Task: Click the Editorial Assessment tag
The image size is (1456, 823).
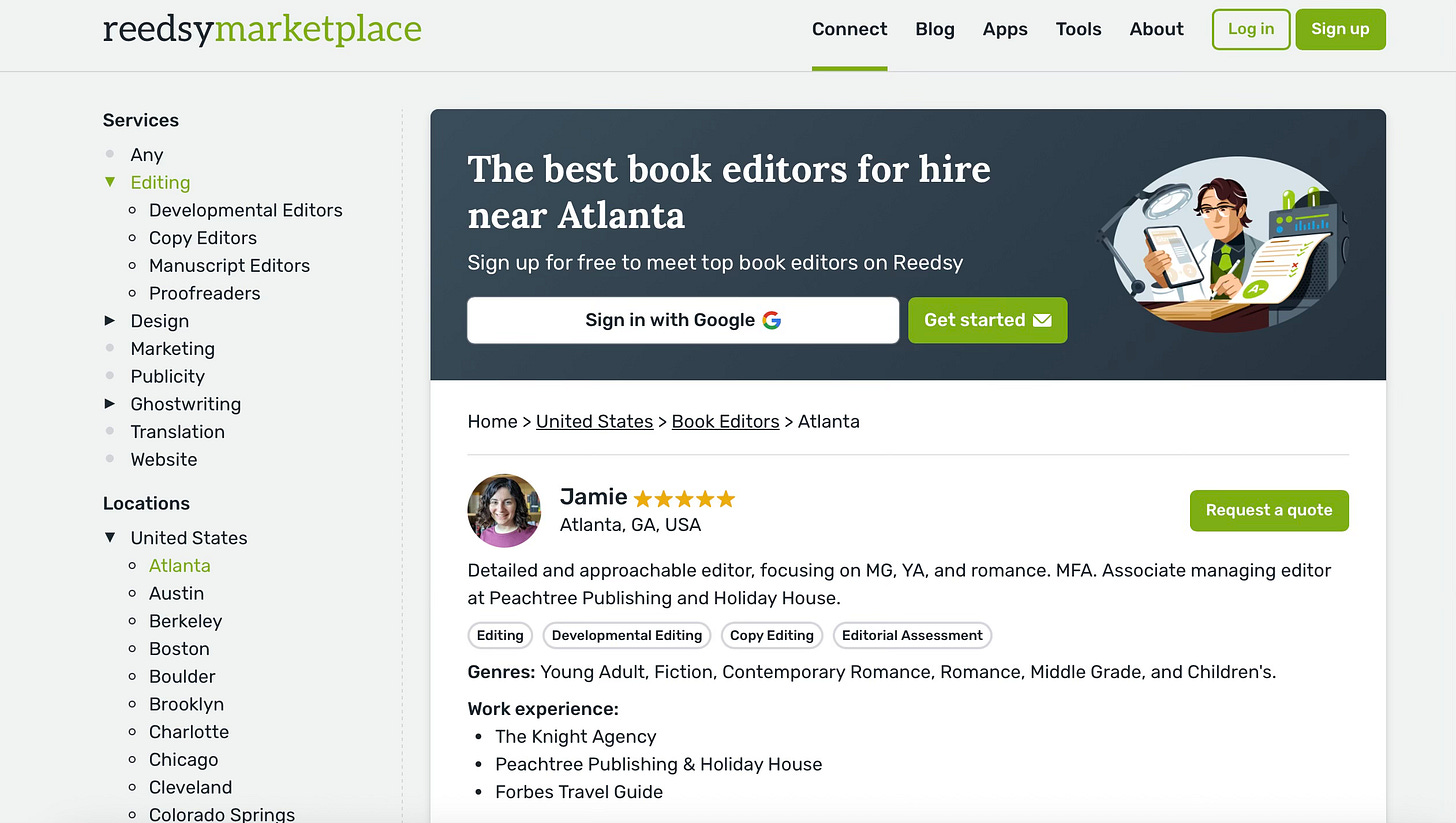Action: pyautogui.click(x=912, y=635)
